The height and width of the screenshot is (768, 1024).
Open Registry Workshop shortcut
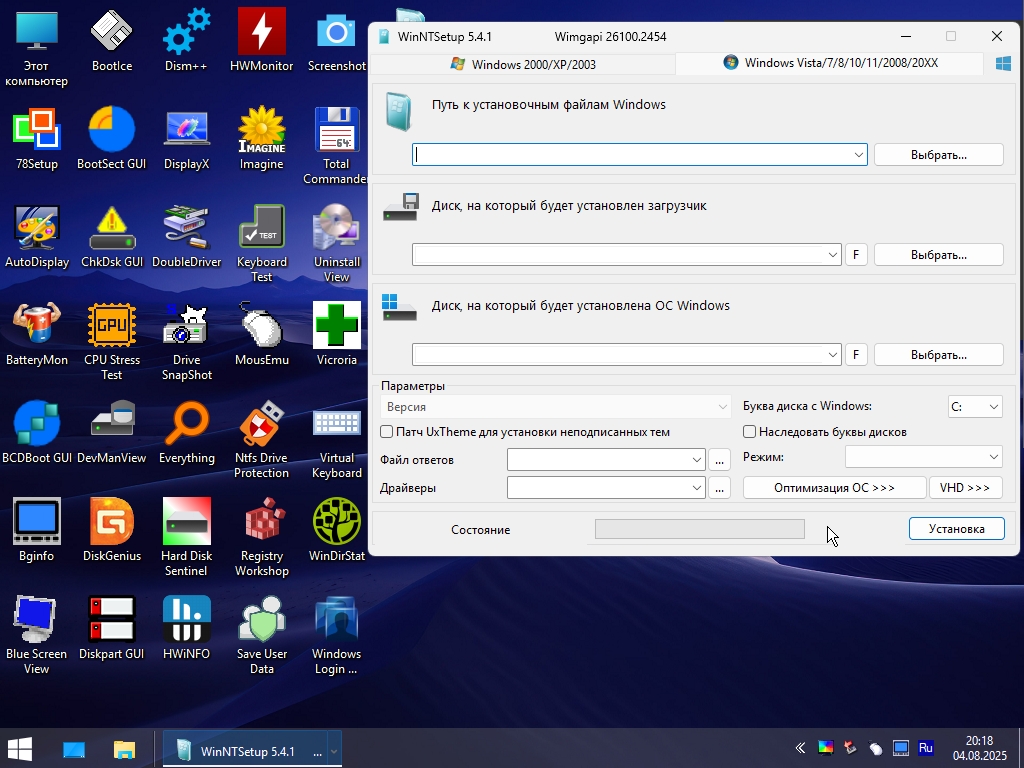(x=261, y=538)
